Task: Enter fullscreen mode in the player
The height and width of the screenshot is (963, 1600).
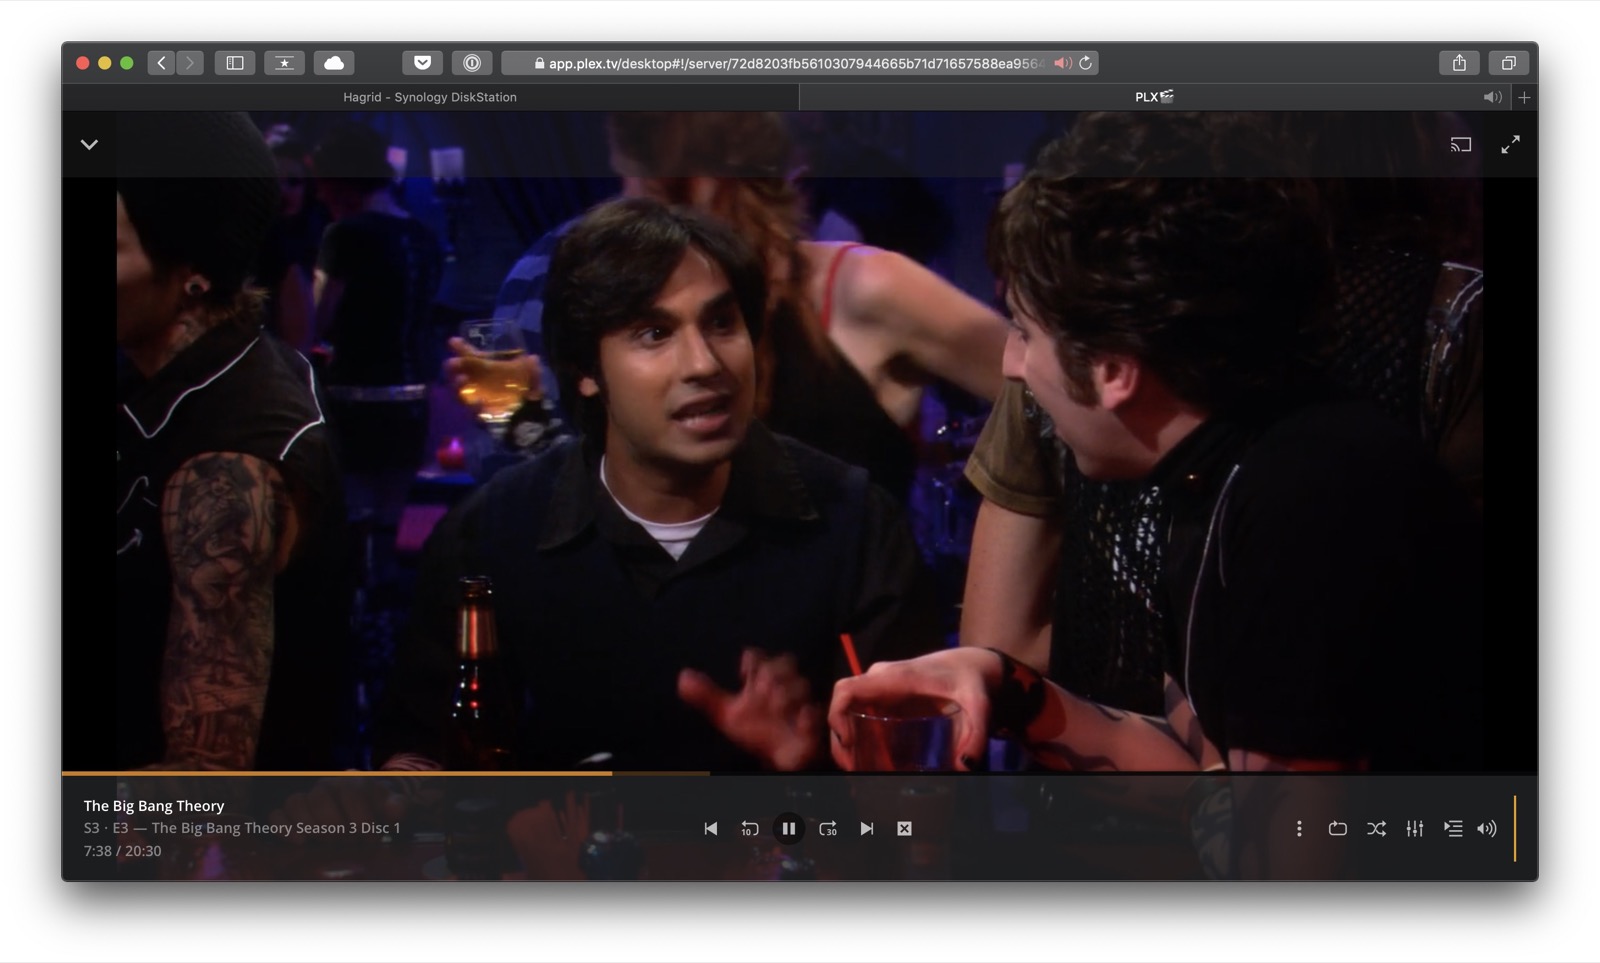Action: pyautogui.click(x=1510, y=144)
